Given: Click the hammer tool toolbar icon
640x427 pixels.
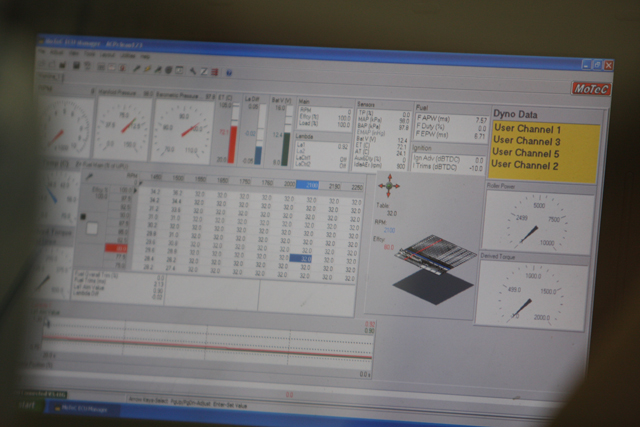Looking at the screenshot, I should [x=193, y=71].
